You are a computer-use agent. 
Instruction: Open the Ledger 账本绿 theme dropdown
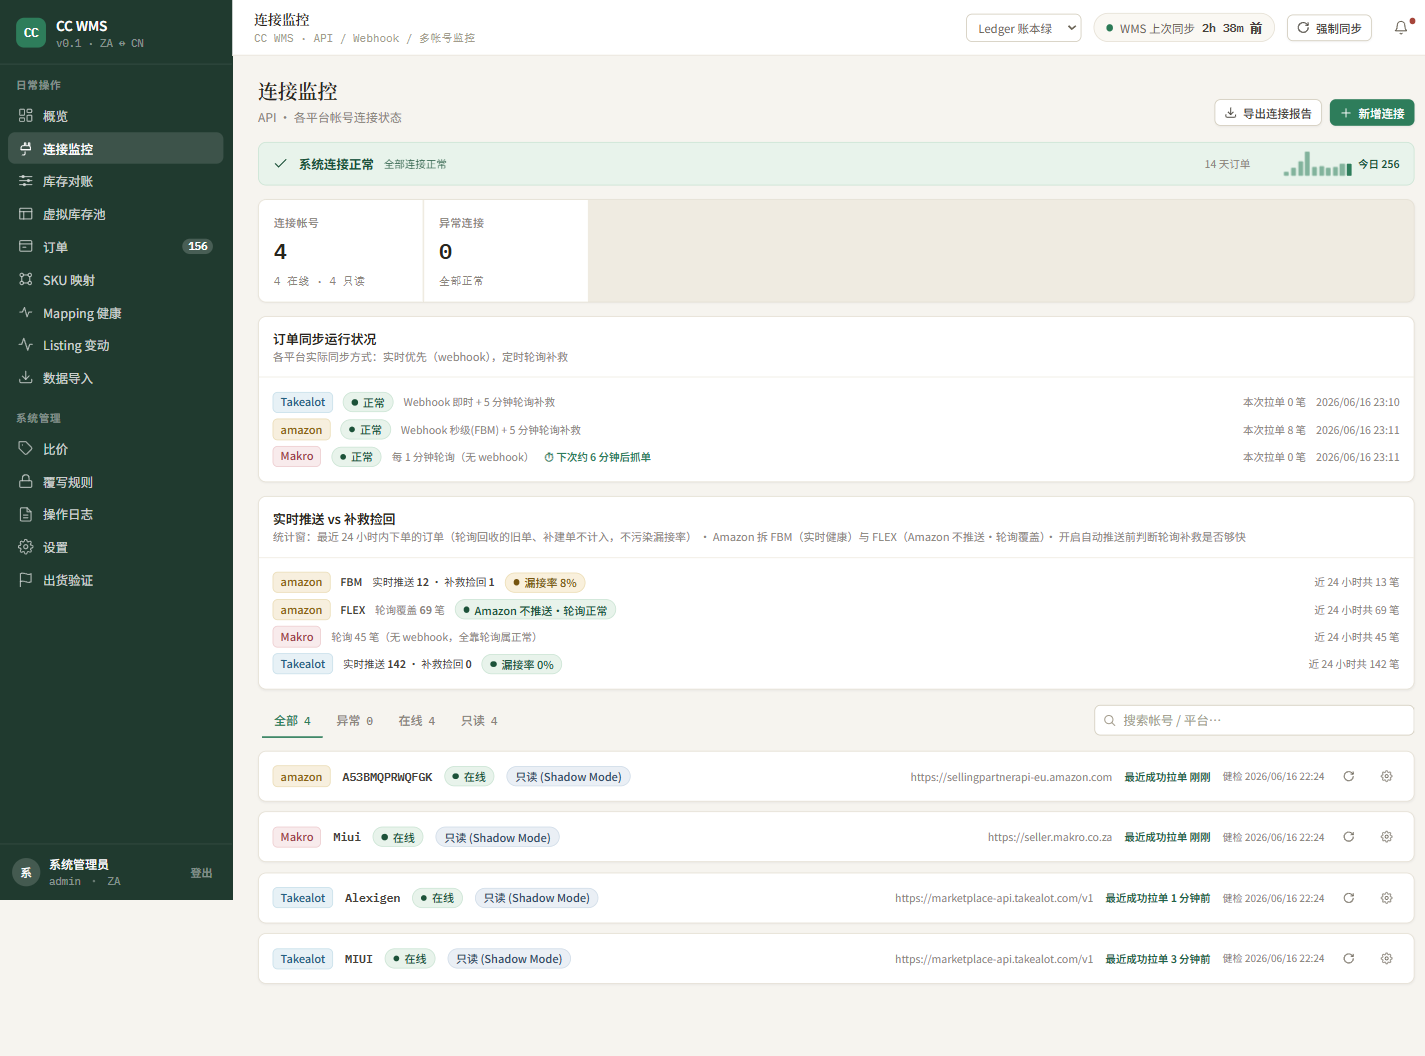1023,28
